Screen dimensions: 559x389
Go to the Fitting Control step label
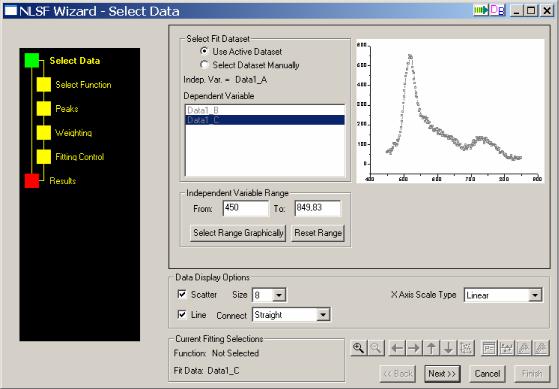tap(80, 157)
